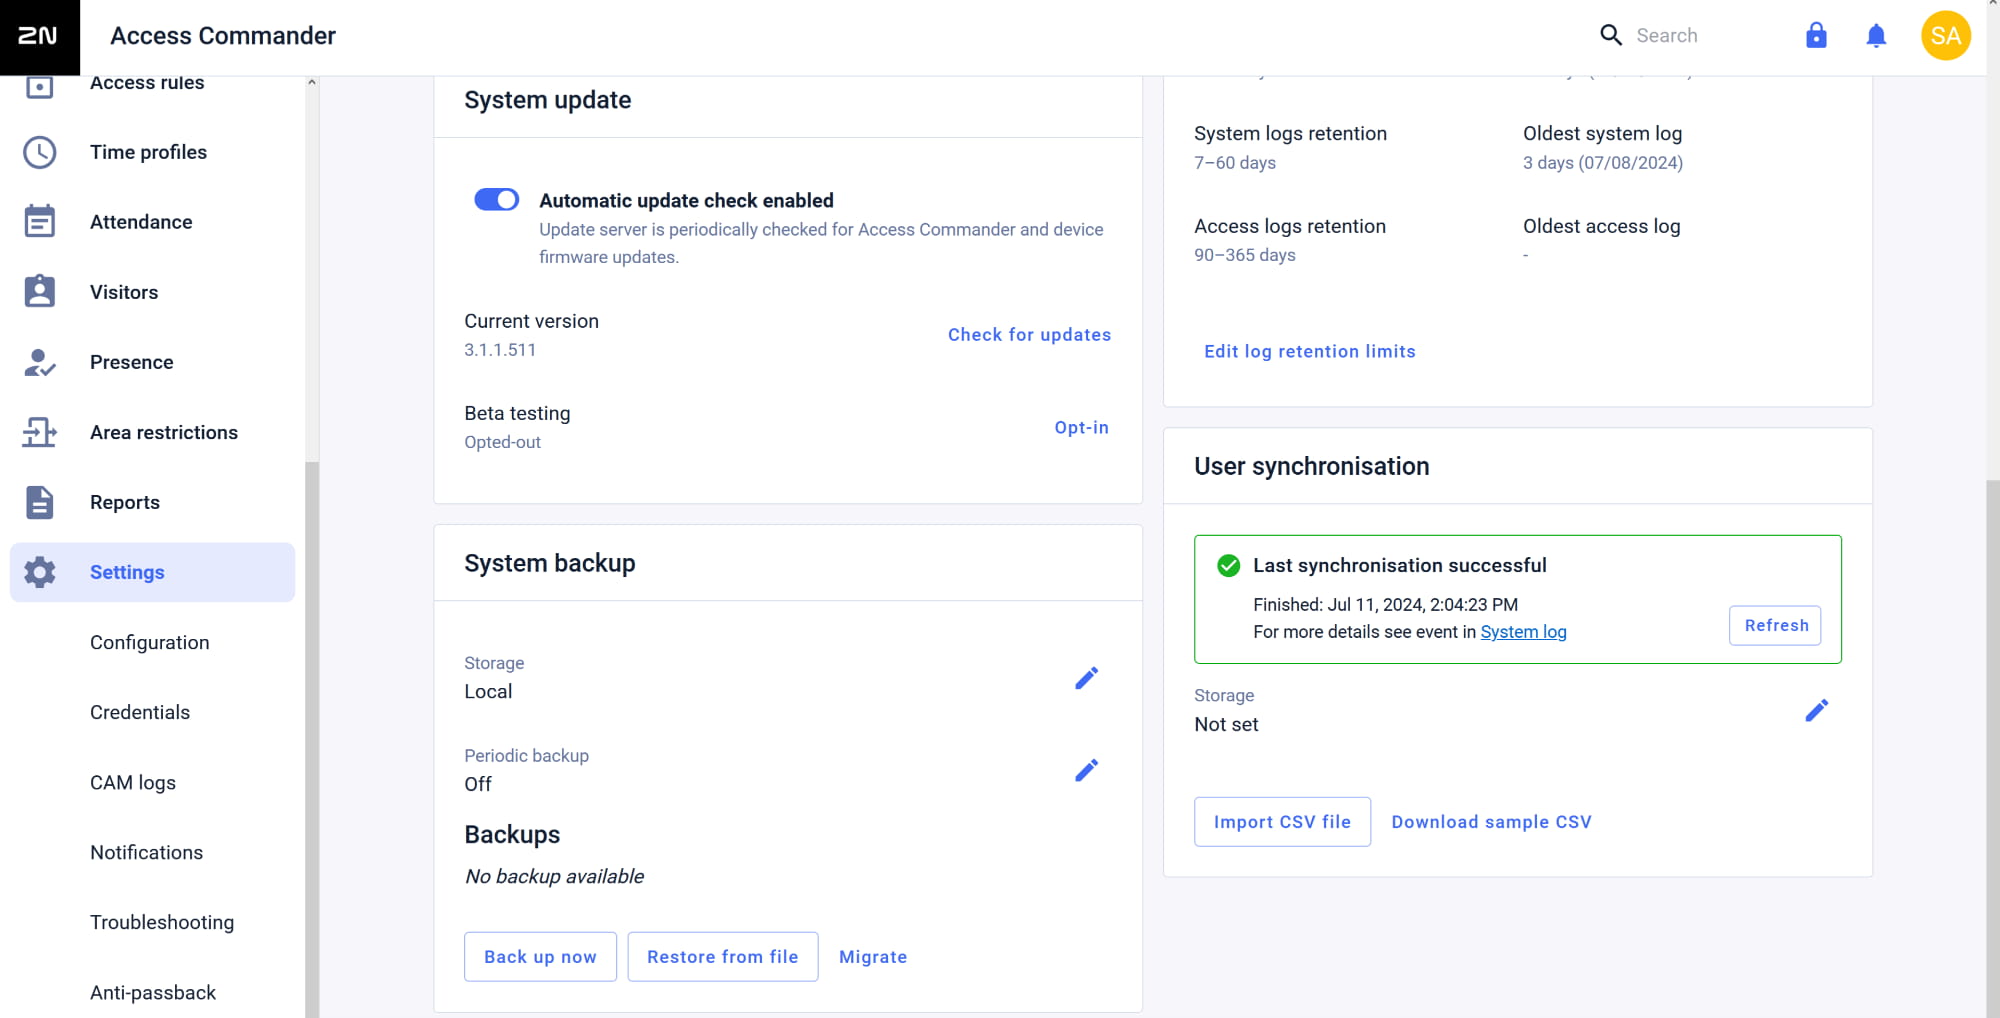
Task: Click the blue lock icon
Action: [x=1816, y=36]
